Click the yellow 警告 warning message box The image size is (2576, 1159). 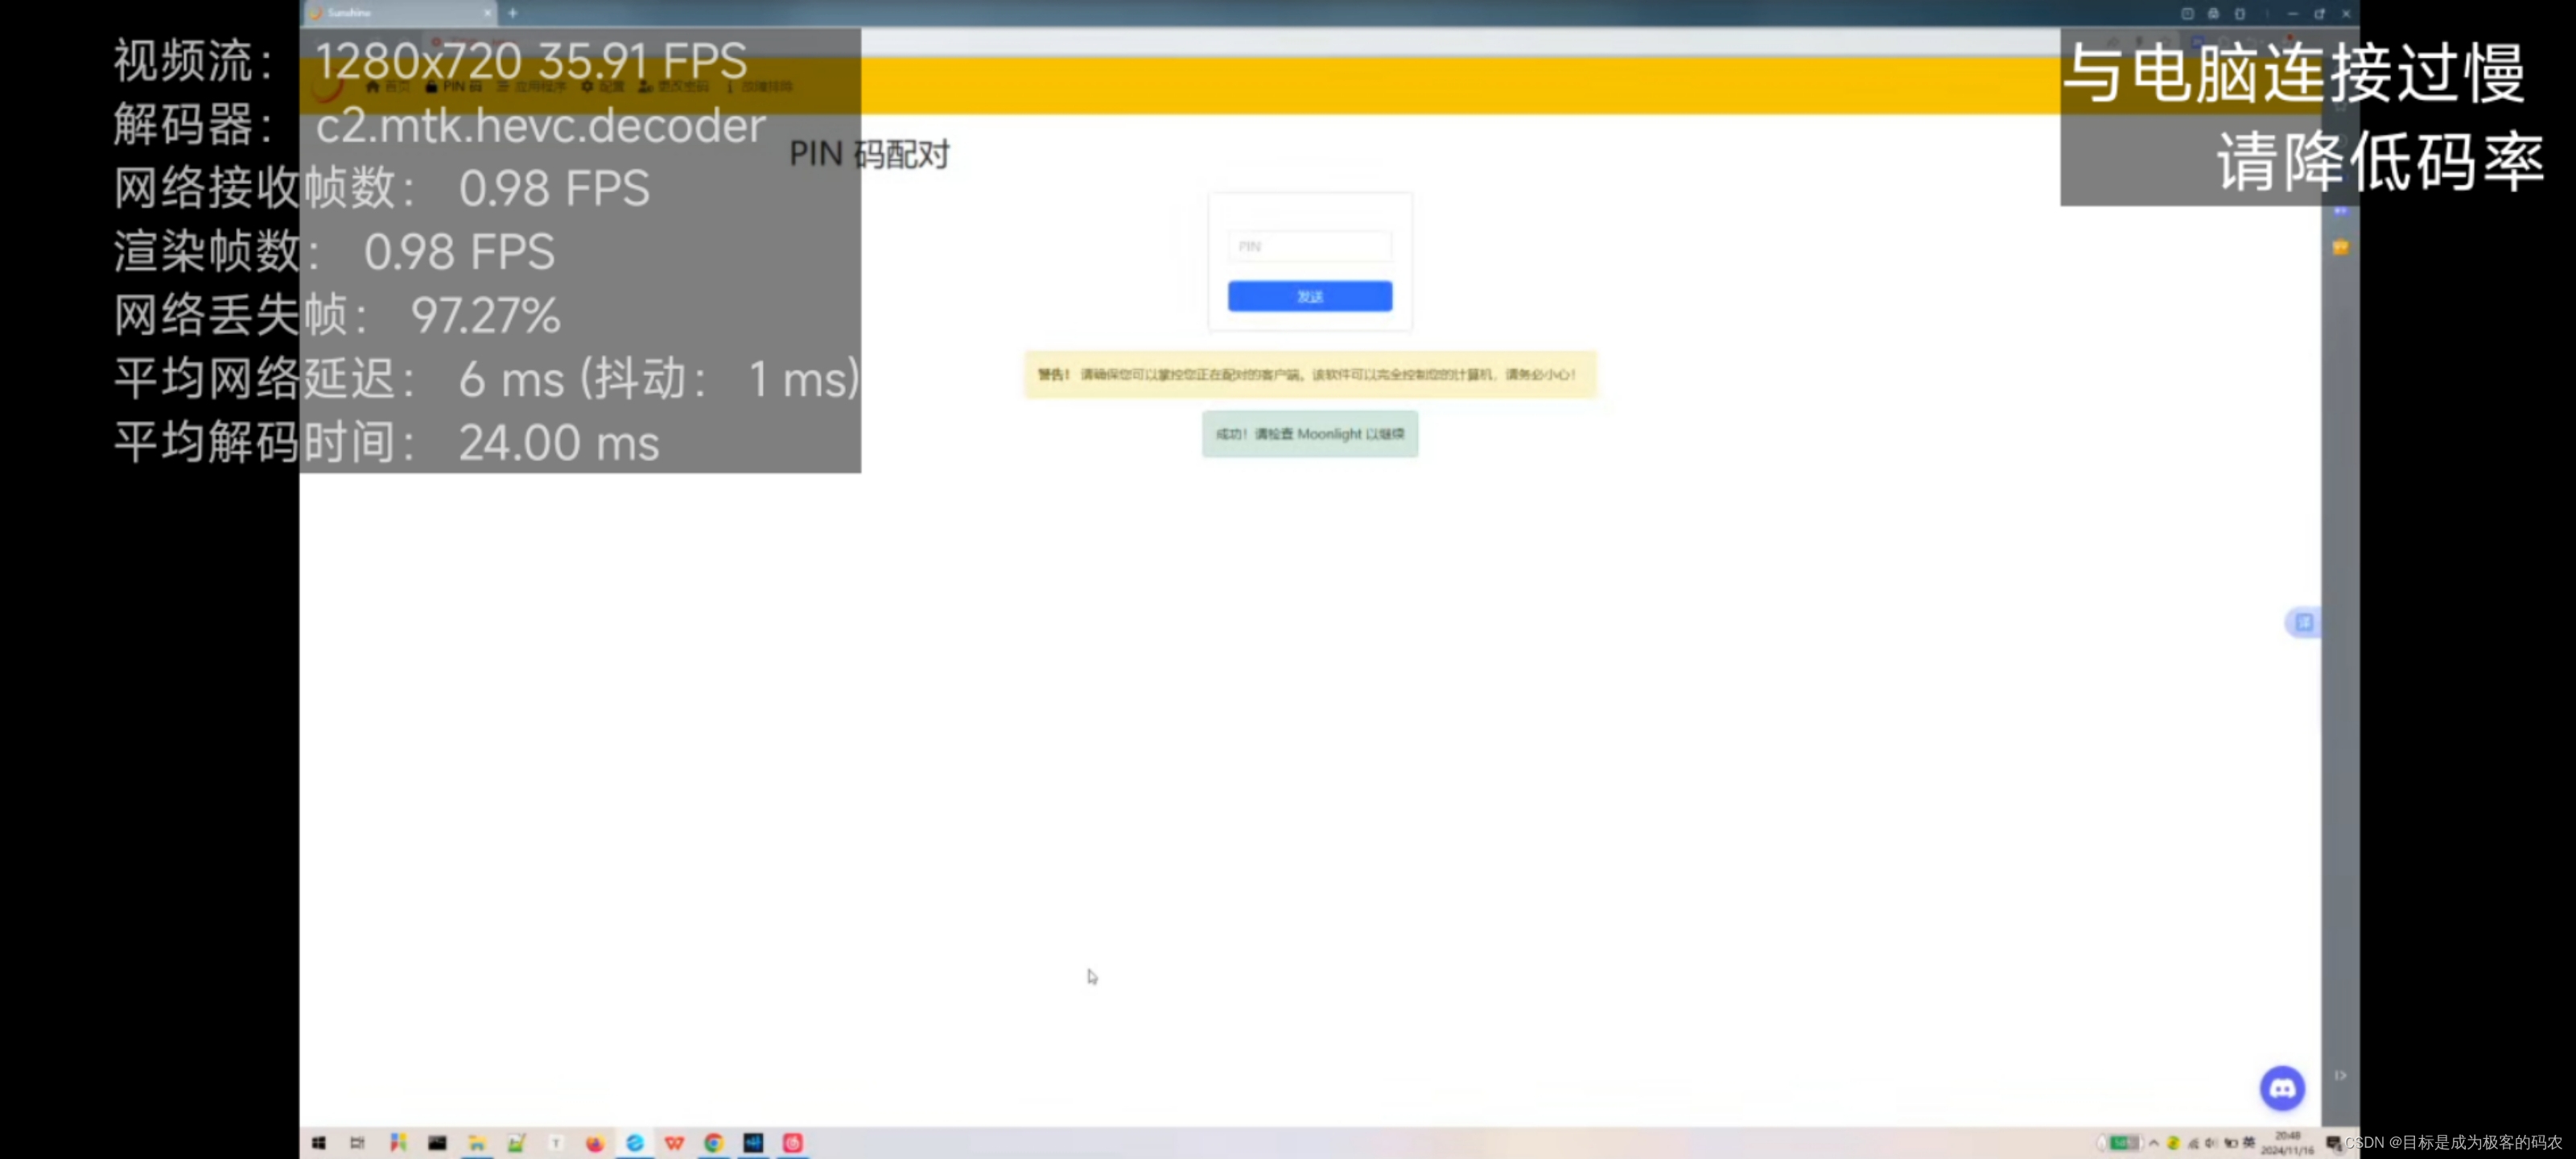point(1310,374)
